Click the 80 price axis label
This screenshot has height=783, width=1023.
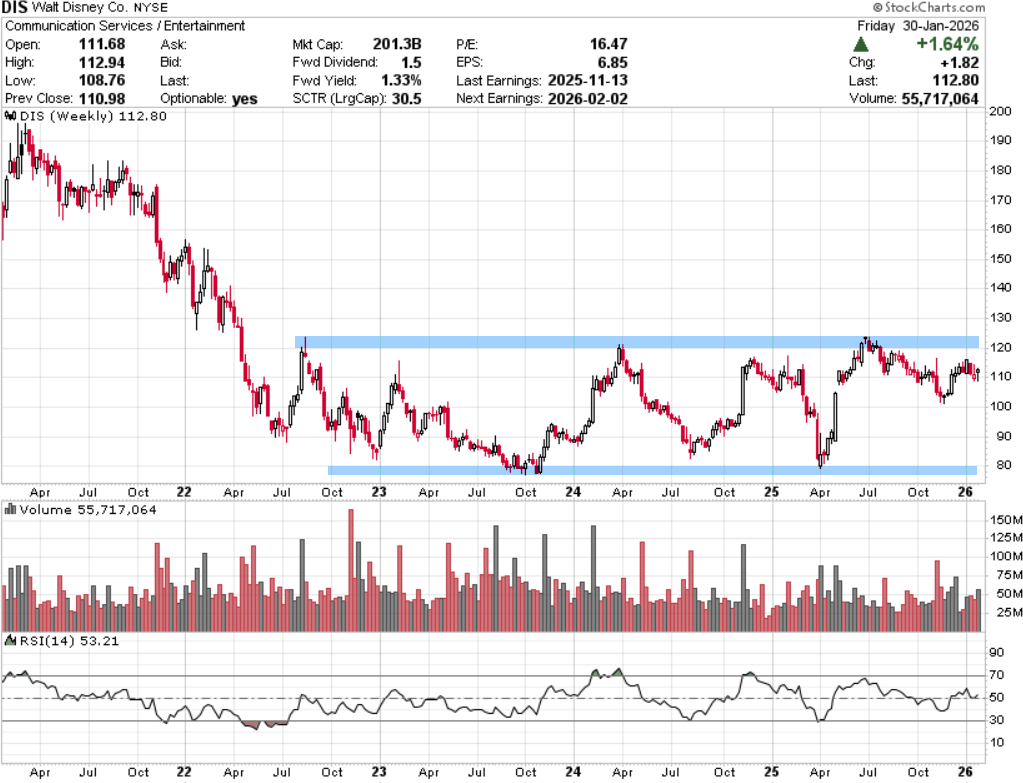(x=1003, y=465)
